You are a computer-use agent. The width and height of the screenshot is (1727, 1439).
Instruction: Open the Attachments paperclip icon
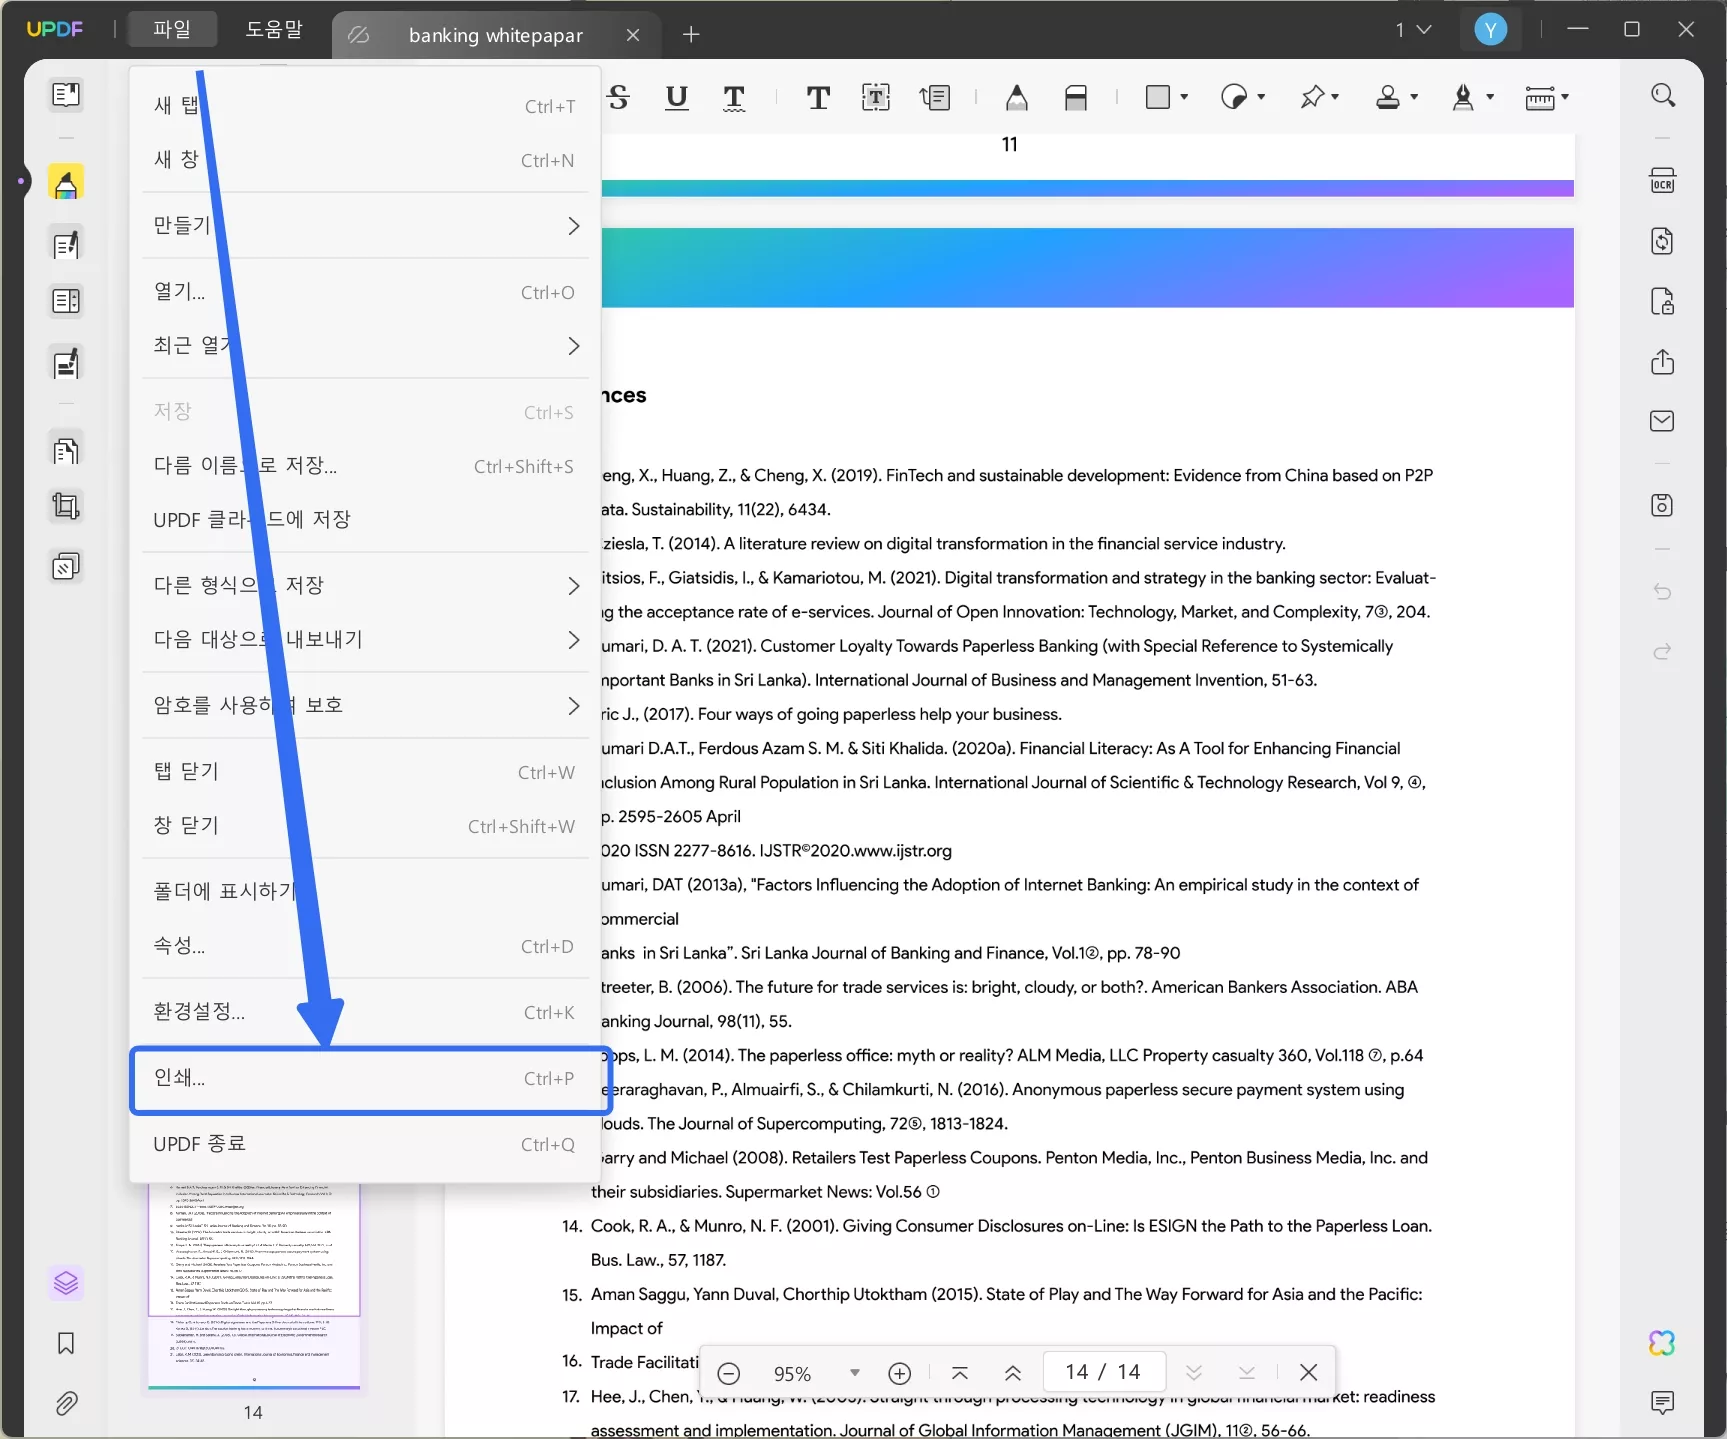click(x=66, y=1403)
